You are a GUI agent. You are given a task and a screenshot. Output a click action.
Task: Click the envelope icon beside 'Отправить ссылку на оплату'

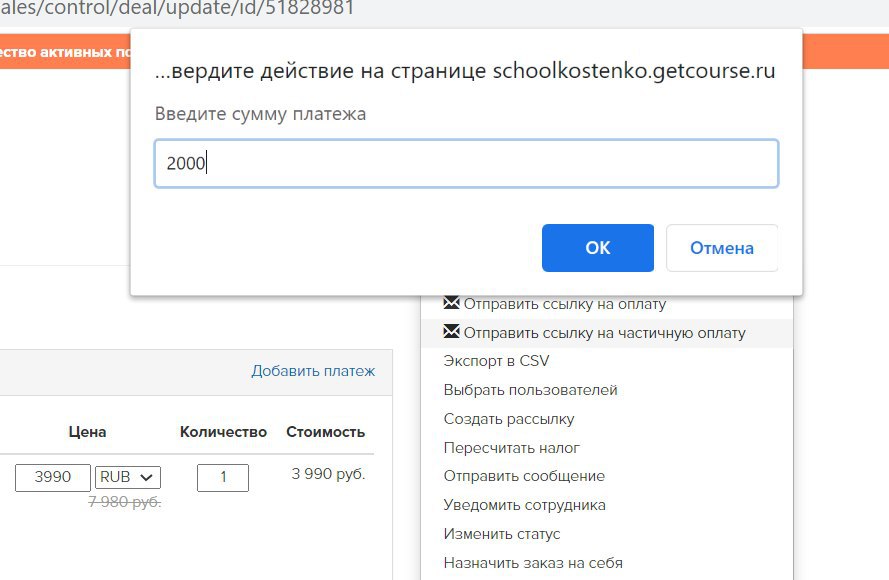451,303
